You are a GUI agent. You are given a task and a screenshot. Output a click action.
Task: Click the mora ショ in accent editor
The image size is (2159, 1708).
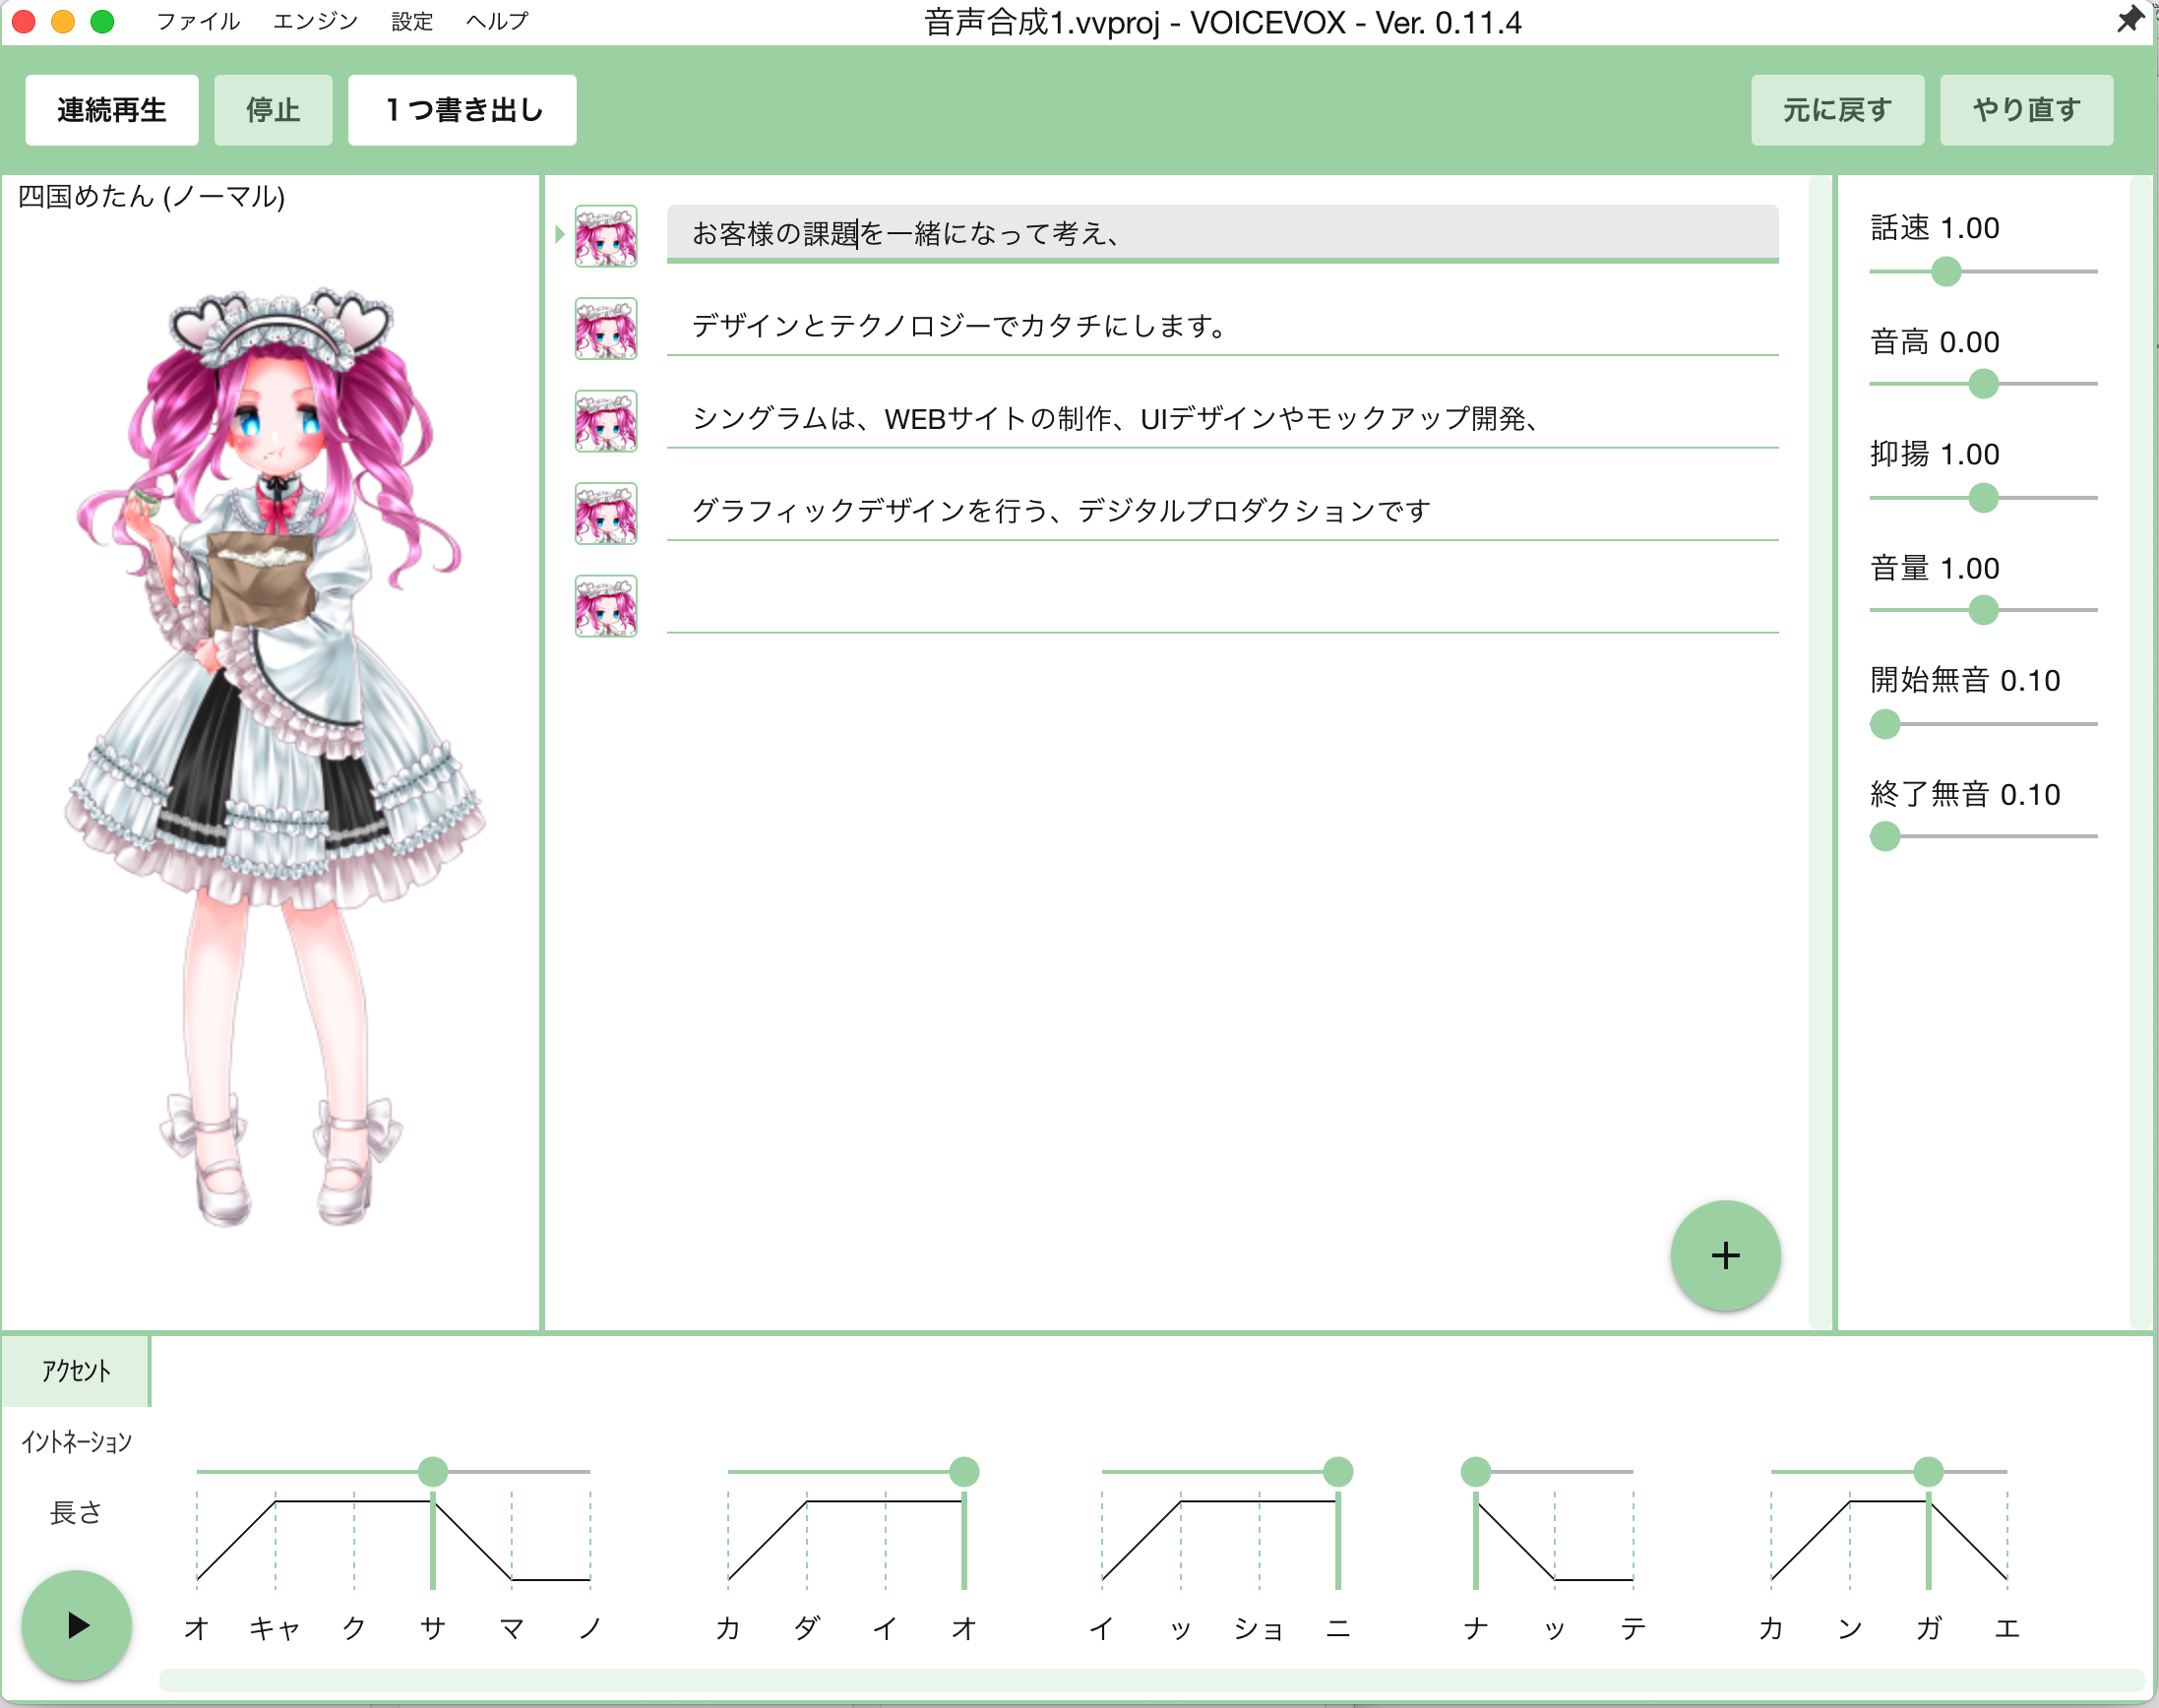click(1259, 1629)
